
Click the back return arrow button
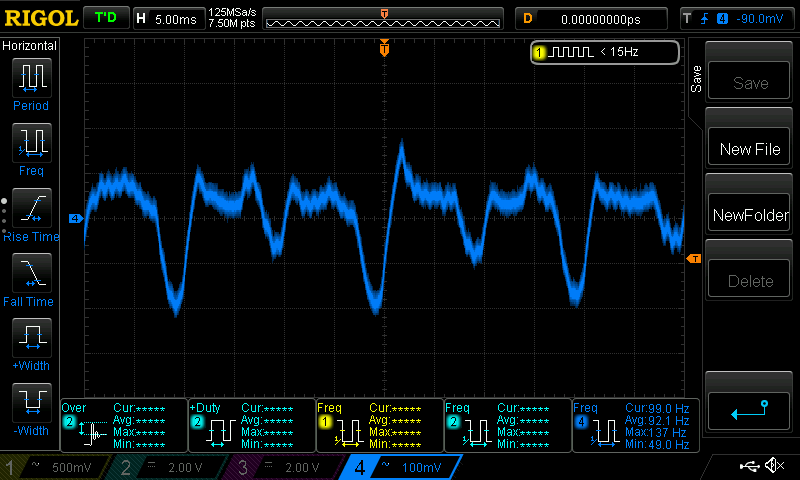749,411
